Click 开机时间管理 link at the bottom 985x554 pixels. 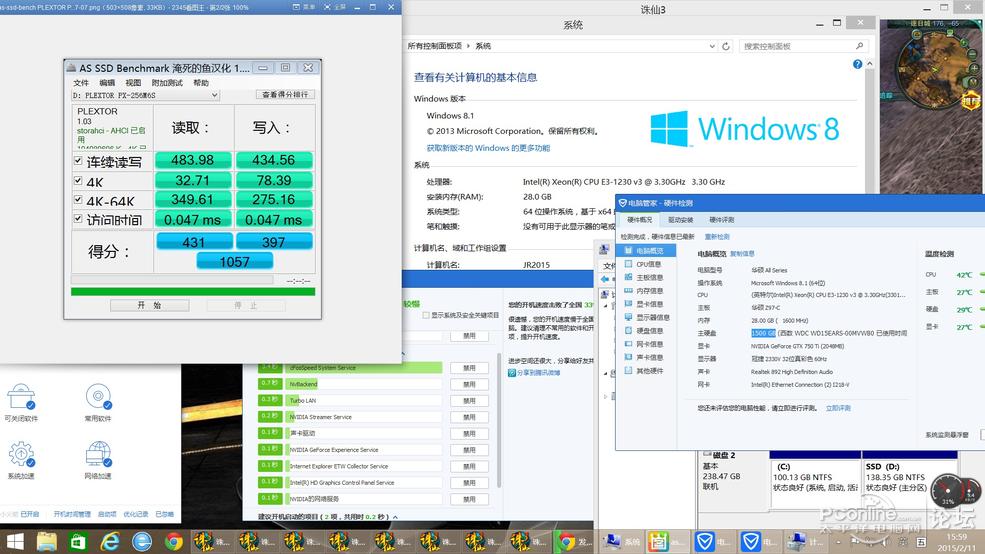point(72,514)
